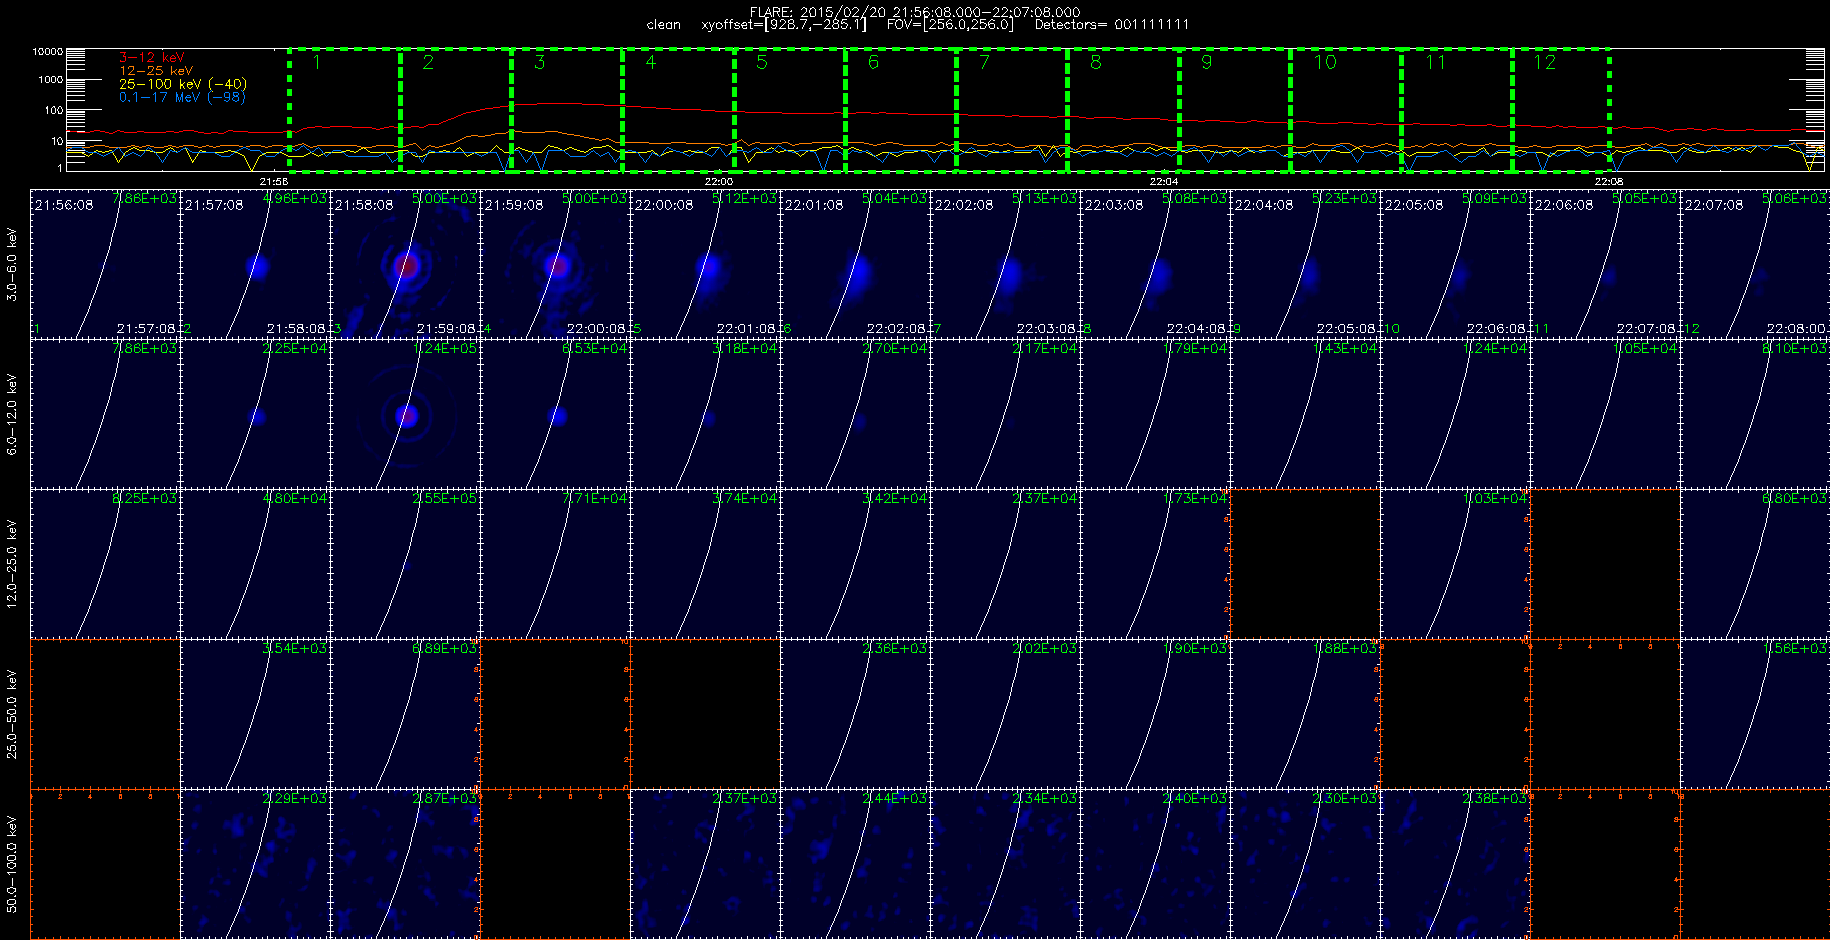This screenshot has width=1830, height=940.
Task: Click interval 3 label in the light curve
Action: click(x=539, y=62)
